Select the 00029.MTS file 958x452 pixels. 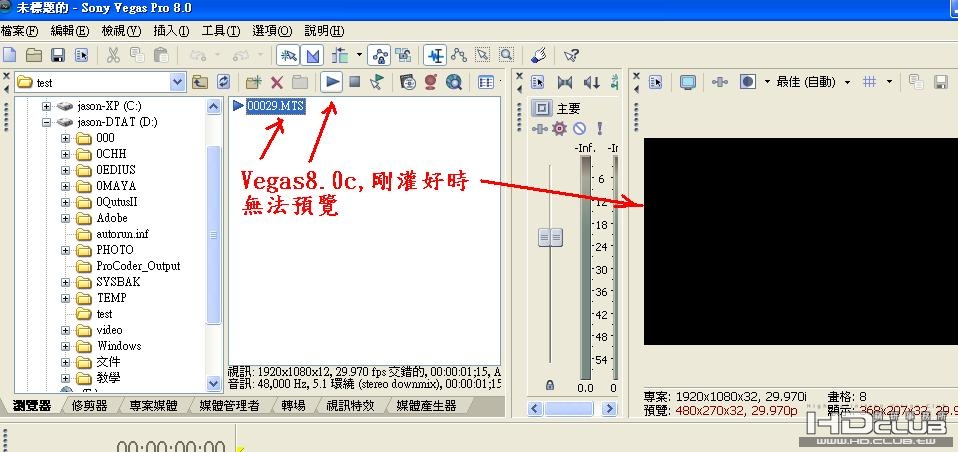click(276, 106)
